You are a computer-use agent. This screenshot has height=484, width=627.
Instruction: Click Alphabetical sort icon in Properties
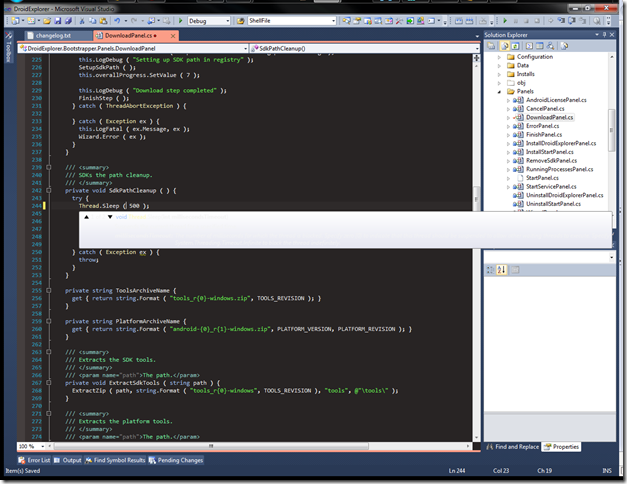click(503, 269)
